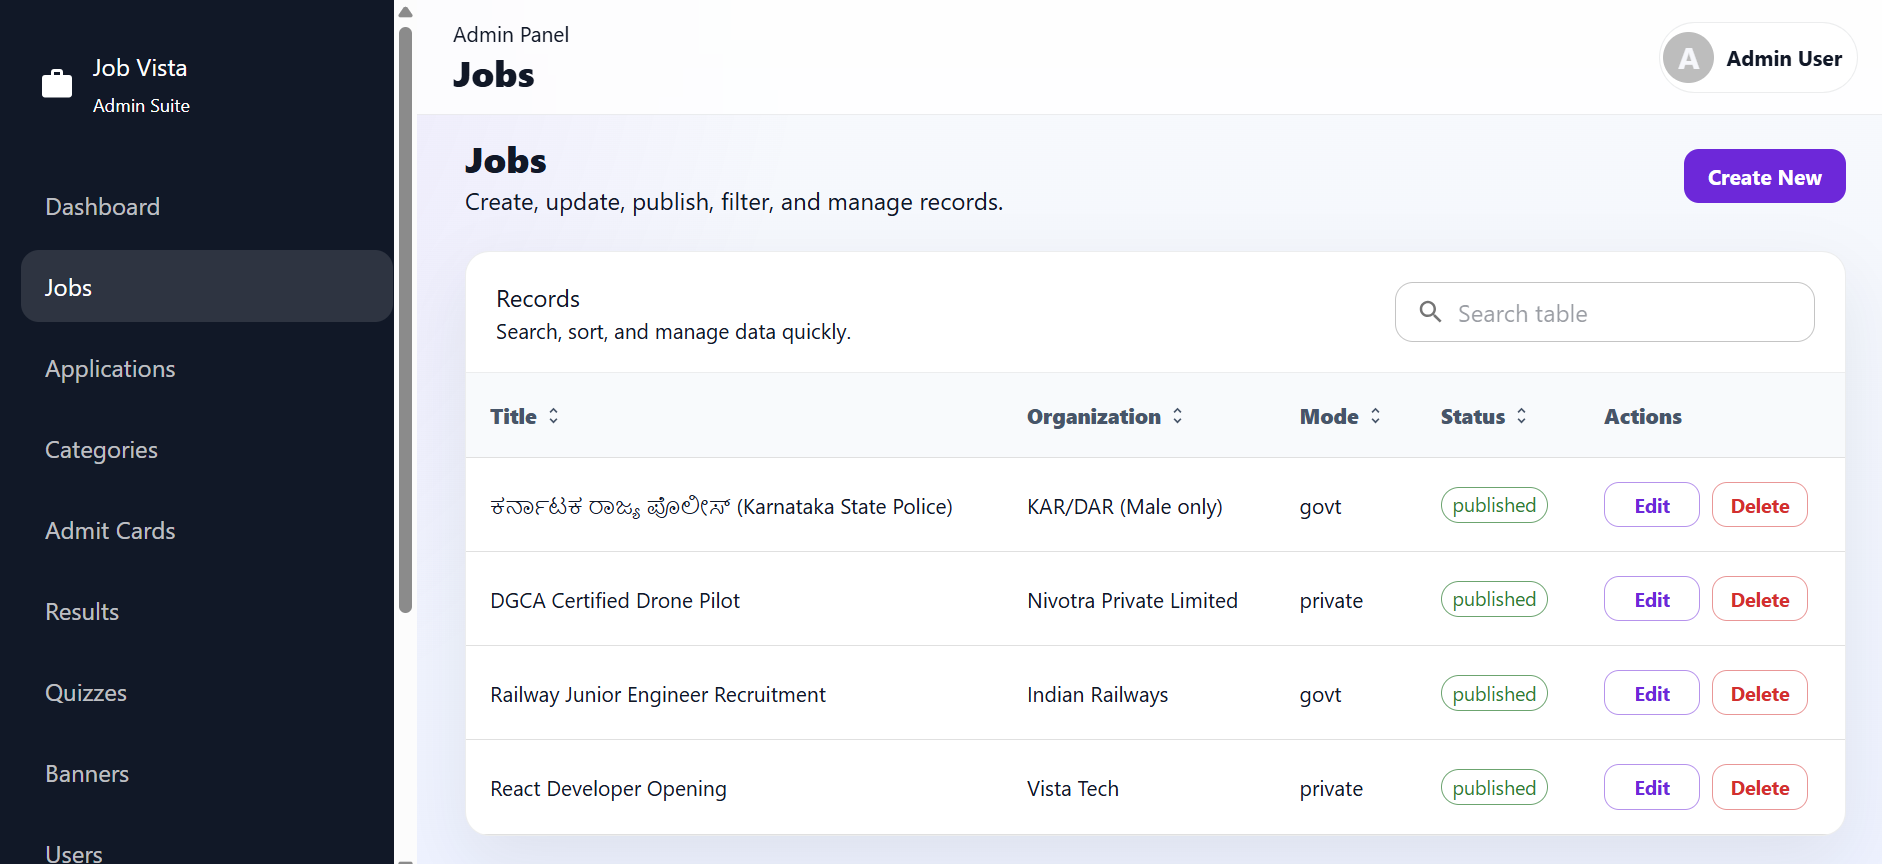
Task: Navigate to Results section
Action: 207,611
